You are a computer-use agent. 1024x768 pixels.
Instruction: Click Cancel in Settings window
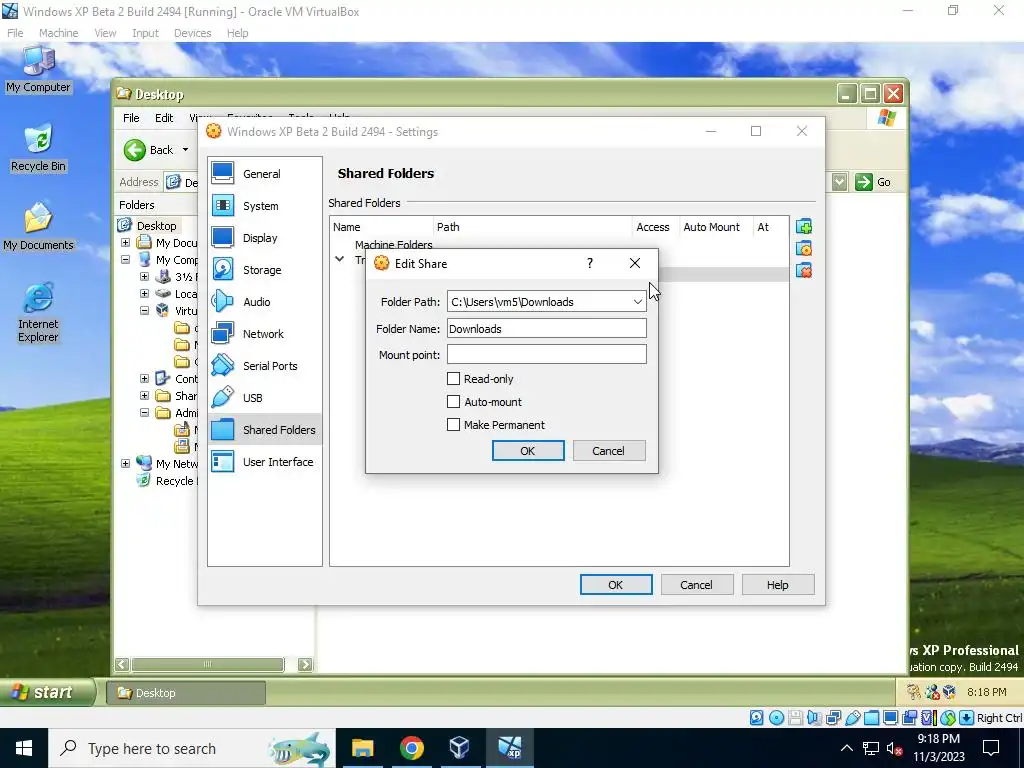coord(696,584)
